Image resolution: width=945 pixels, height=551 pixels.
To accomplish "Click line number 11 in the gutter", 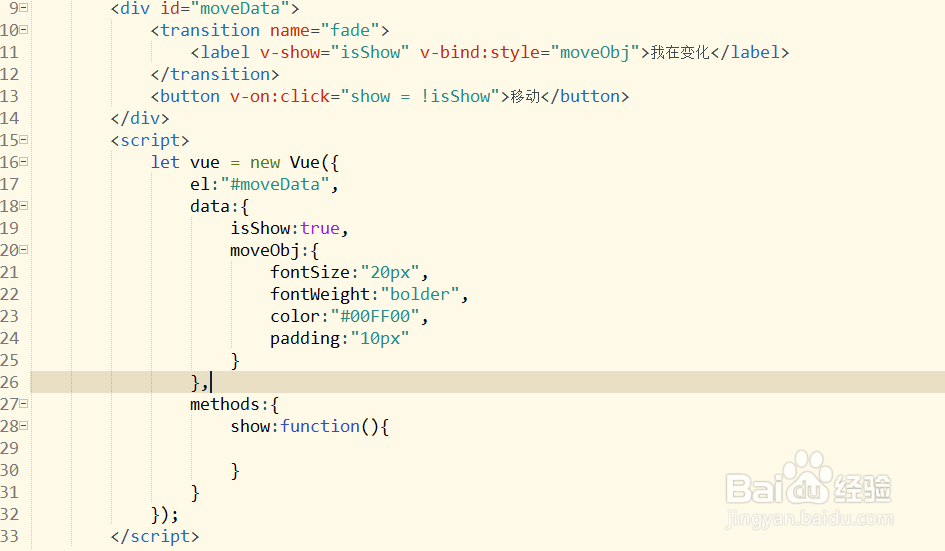I will (10, 52).
